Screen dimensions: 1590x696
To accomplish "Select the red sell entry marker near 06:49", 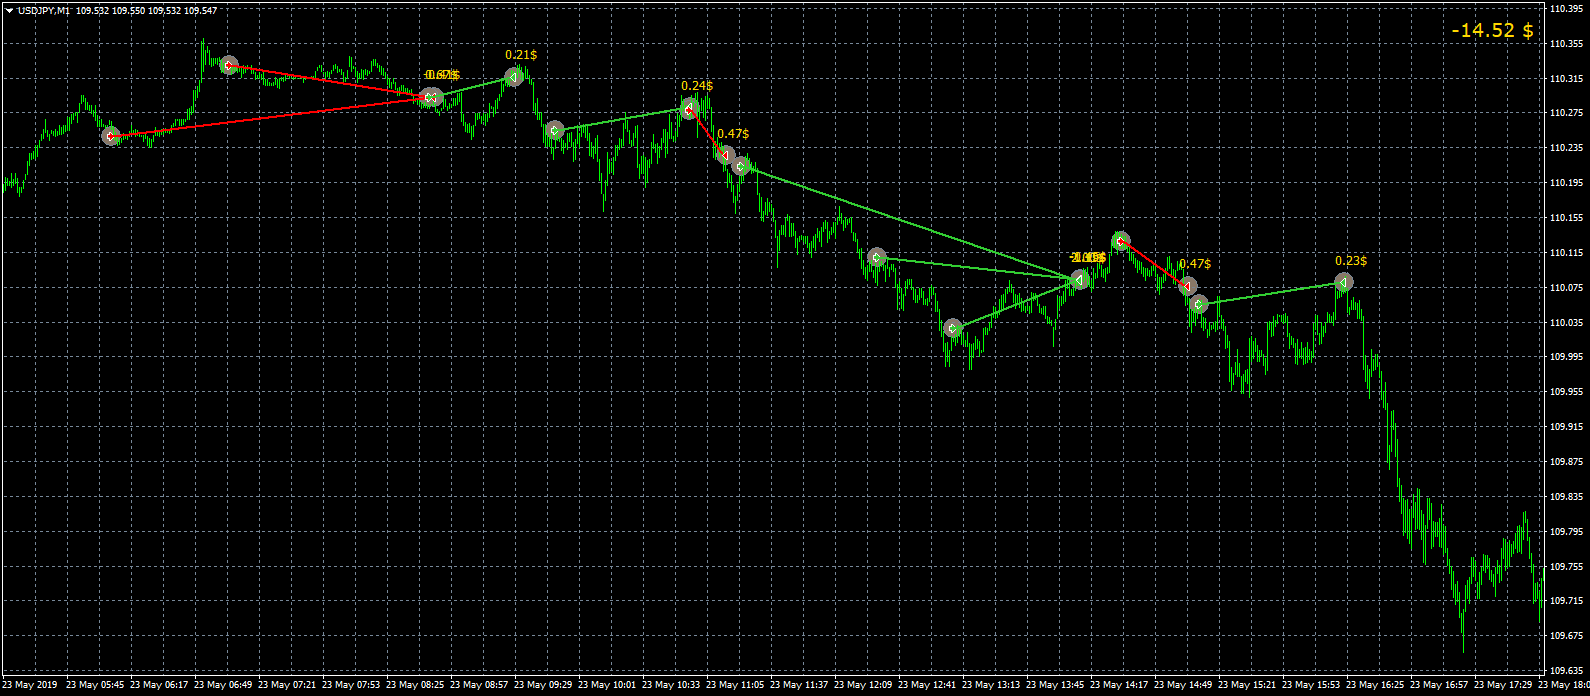I will [229, 65].
